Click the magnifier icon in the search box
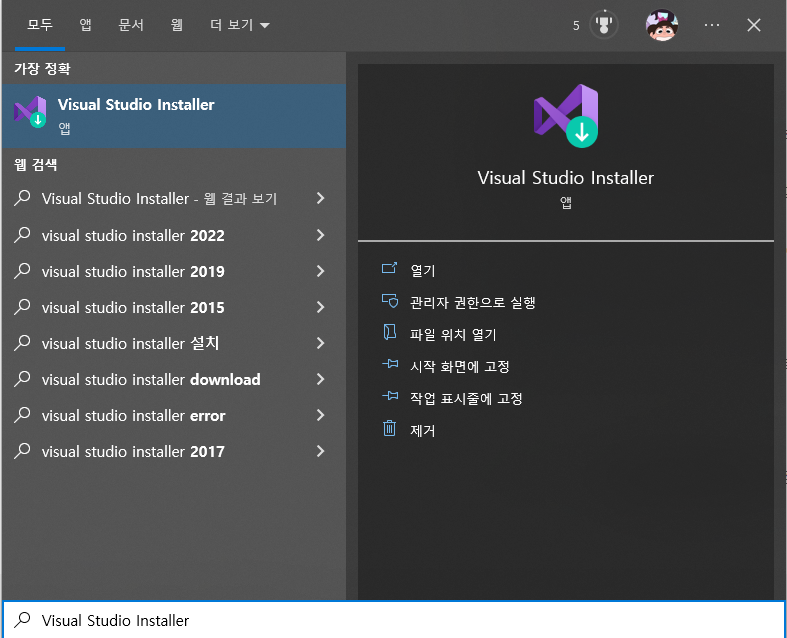This screenshot has width=787, height=638. (22, 620)
